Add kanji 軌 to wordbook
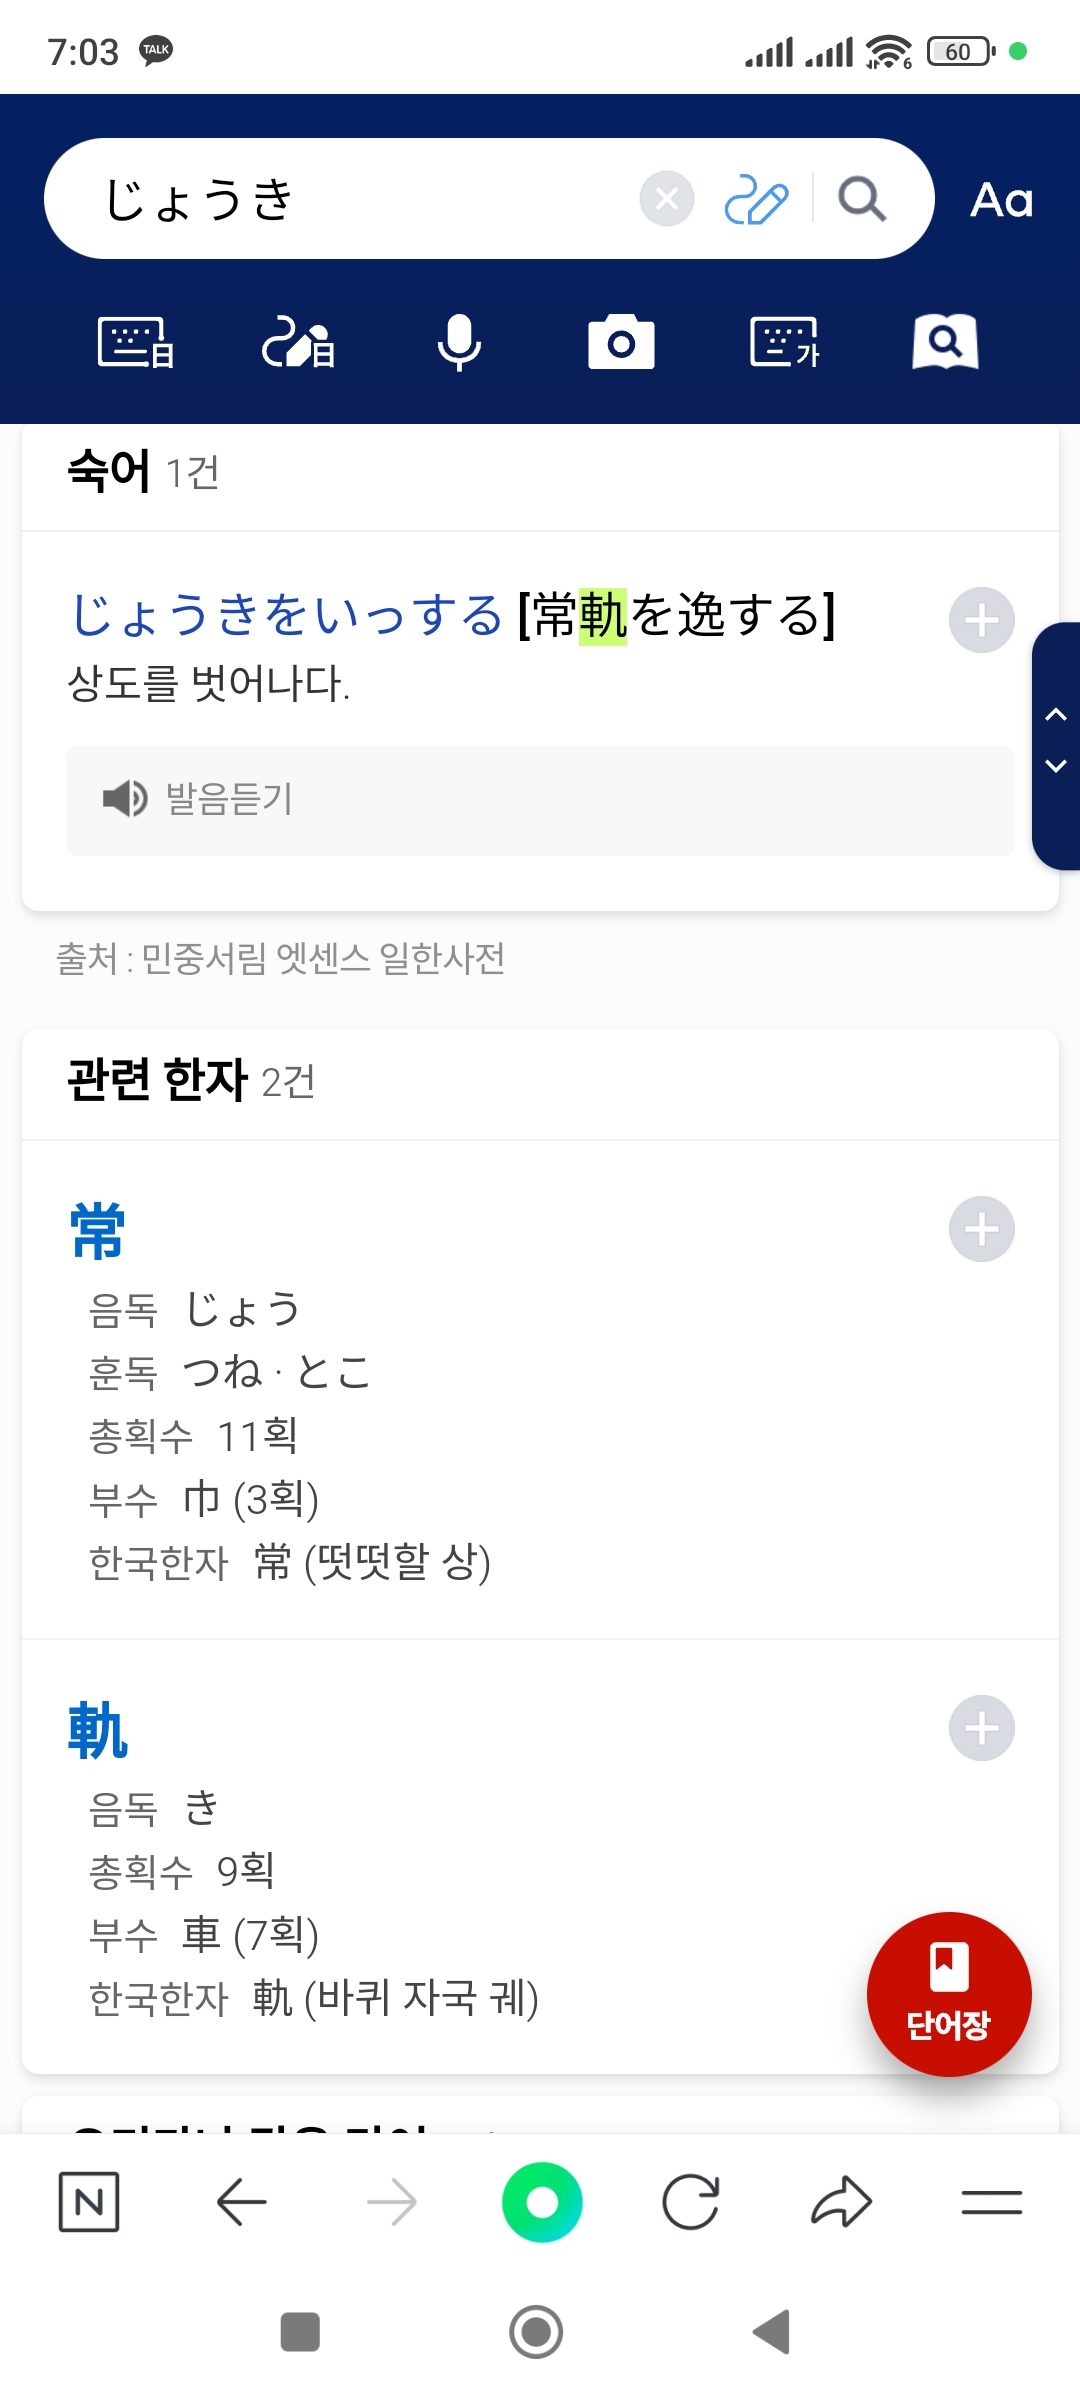This screenshot has width=1080, height=2400. tap(981, 1728)
